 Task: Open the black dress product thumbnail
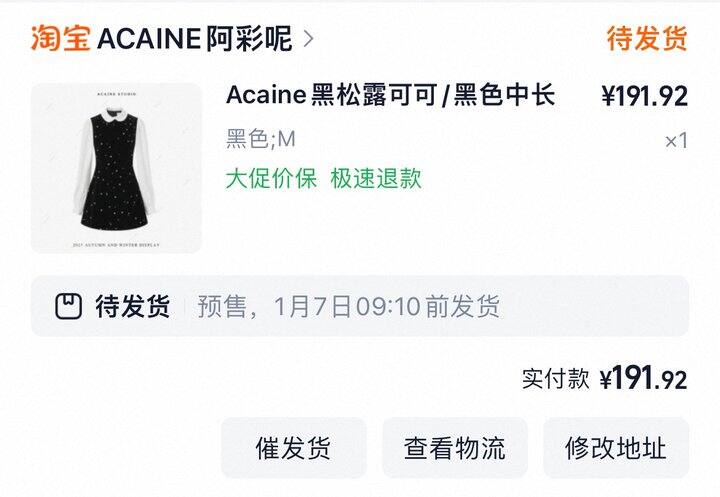click(116, 168)
